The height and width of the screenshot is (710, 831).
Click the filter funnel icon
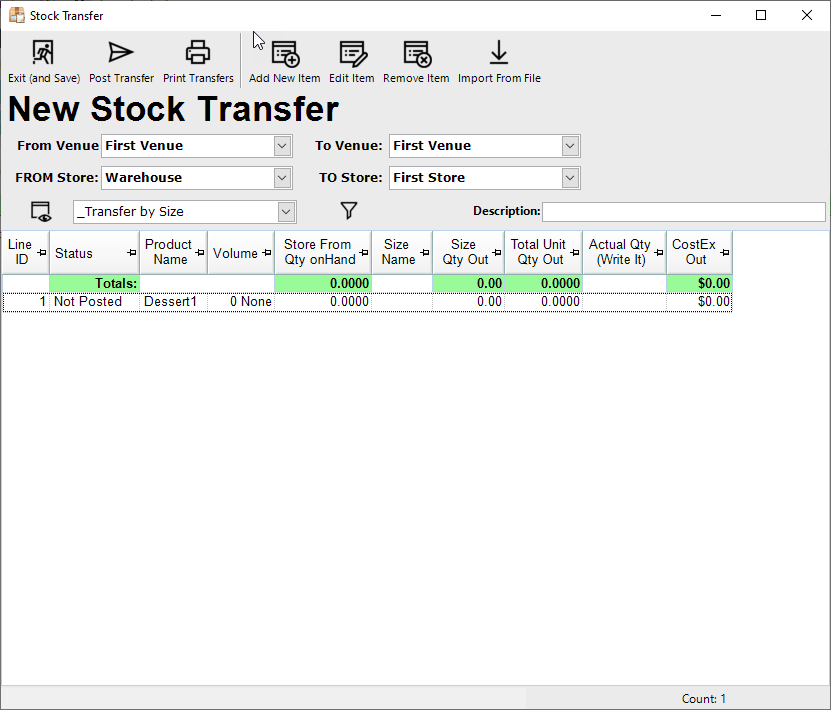click(x=348, y=211)
